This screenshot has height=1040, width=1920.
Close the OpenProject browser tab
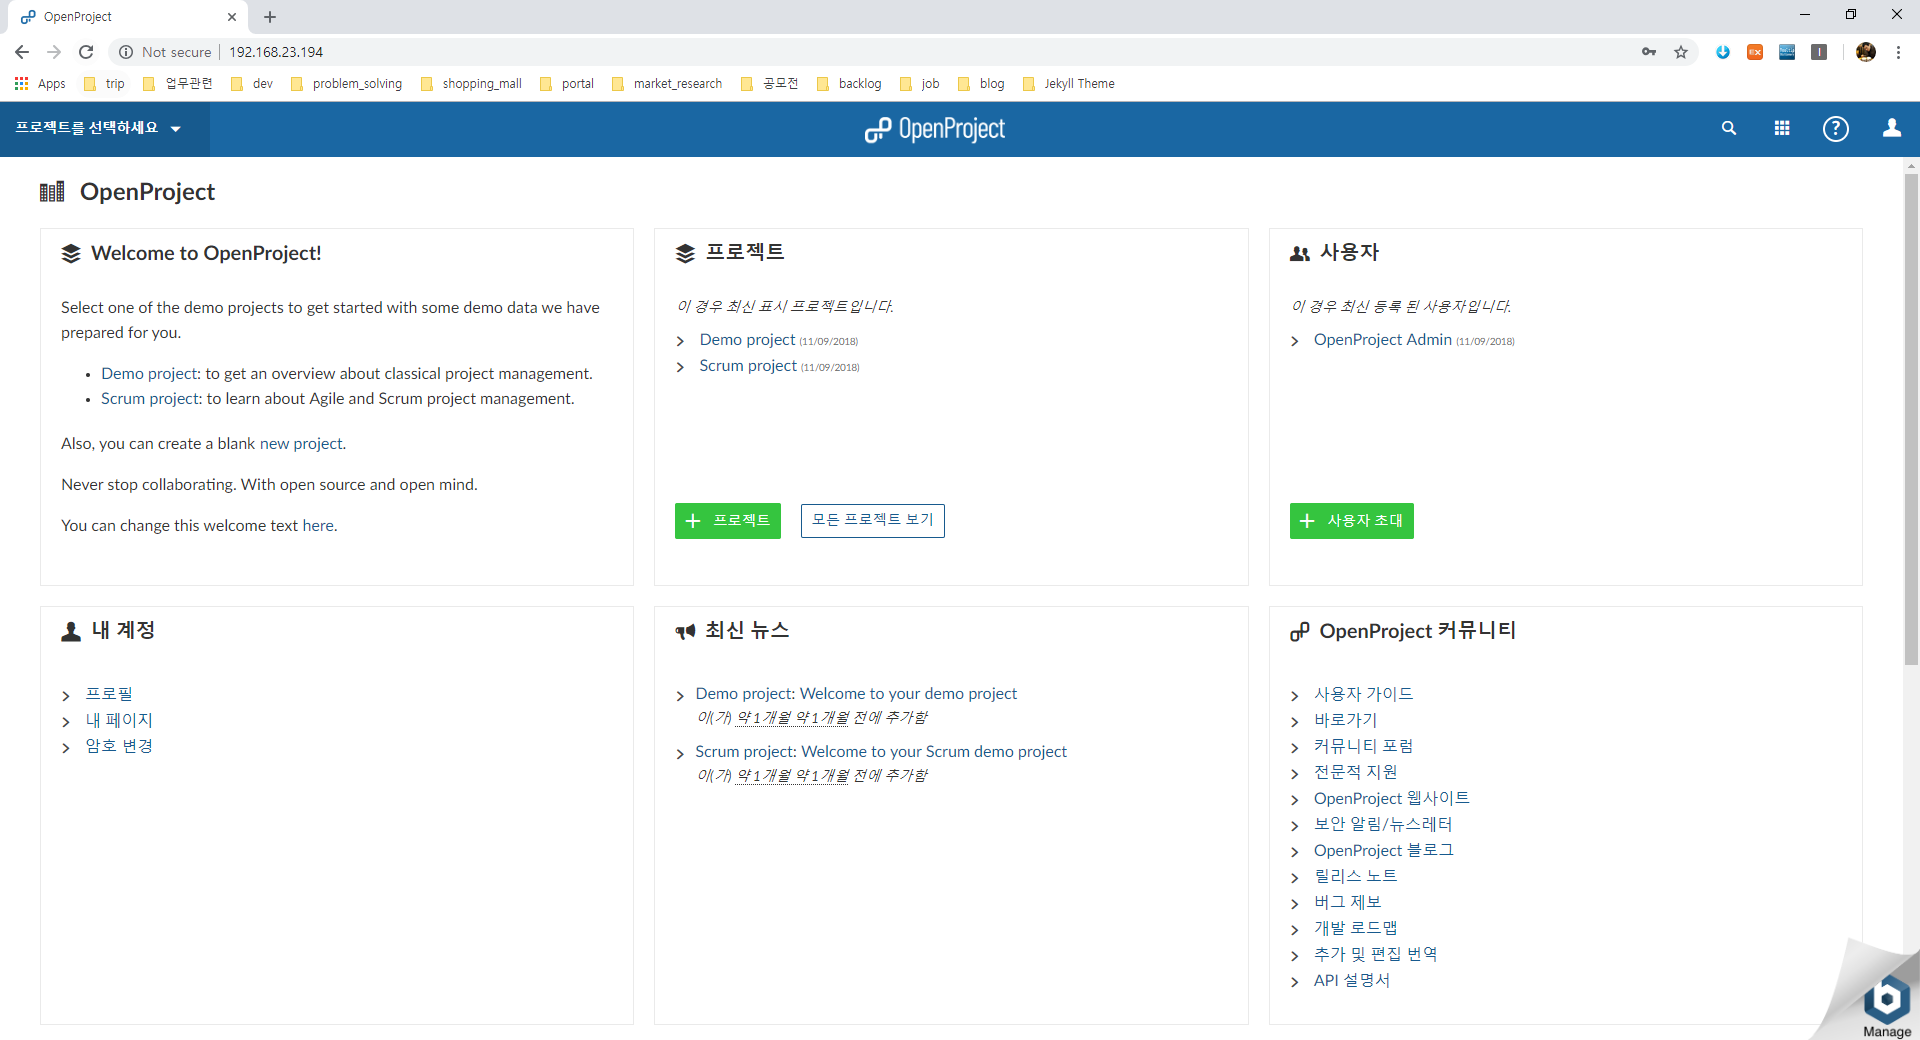[232, 17]
